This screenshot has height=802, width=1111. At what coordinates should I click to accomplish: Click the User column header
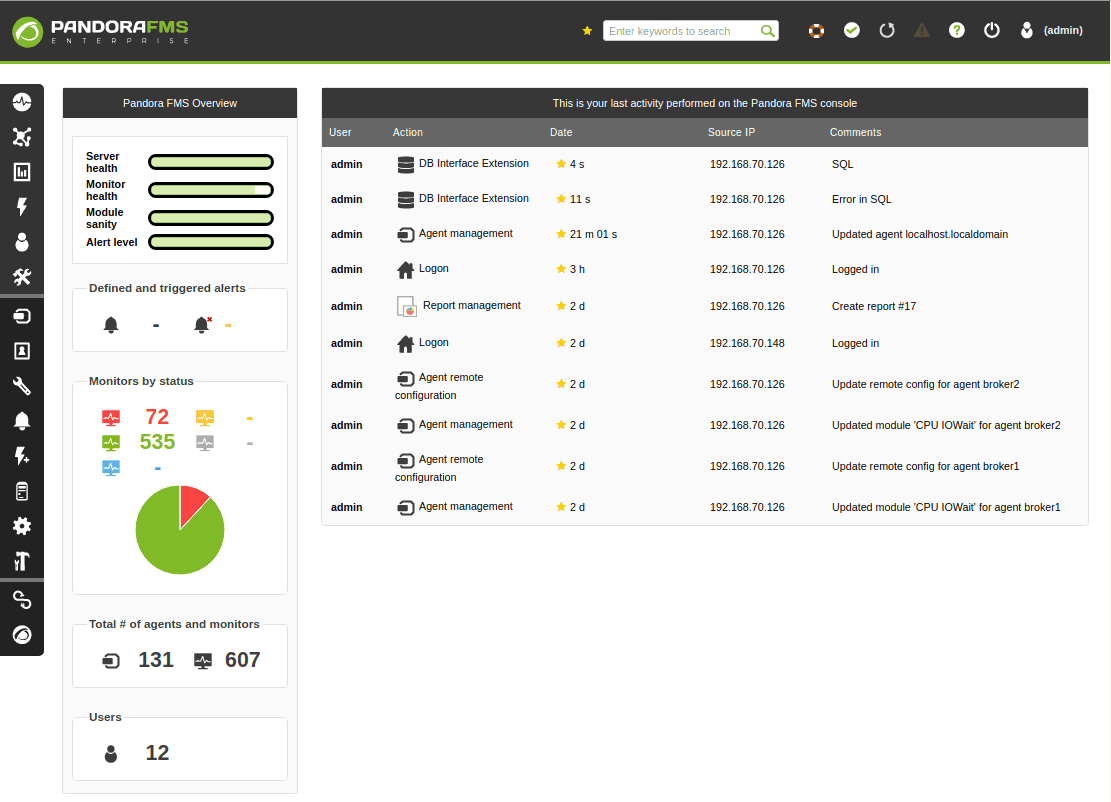pyautogui.click(x=340, y=132)
